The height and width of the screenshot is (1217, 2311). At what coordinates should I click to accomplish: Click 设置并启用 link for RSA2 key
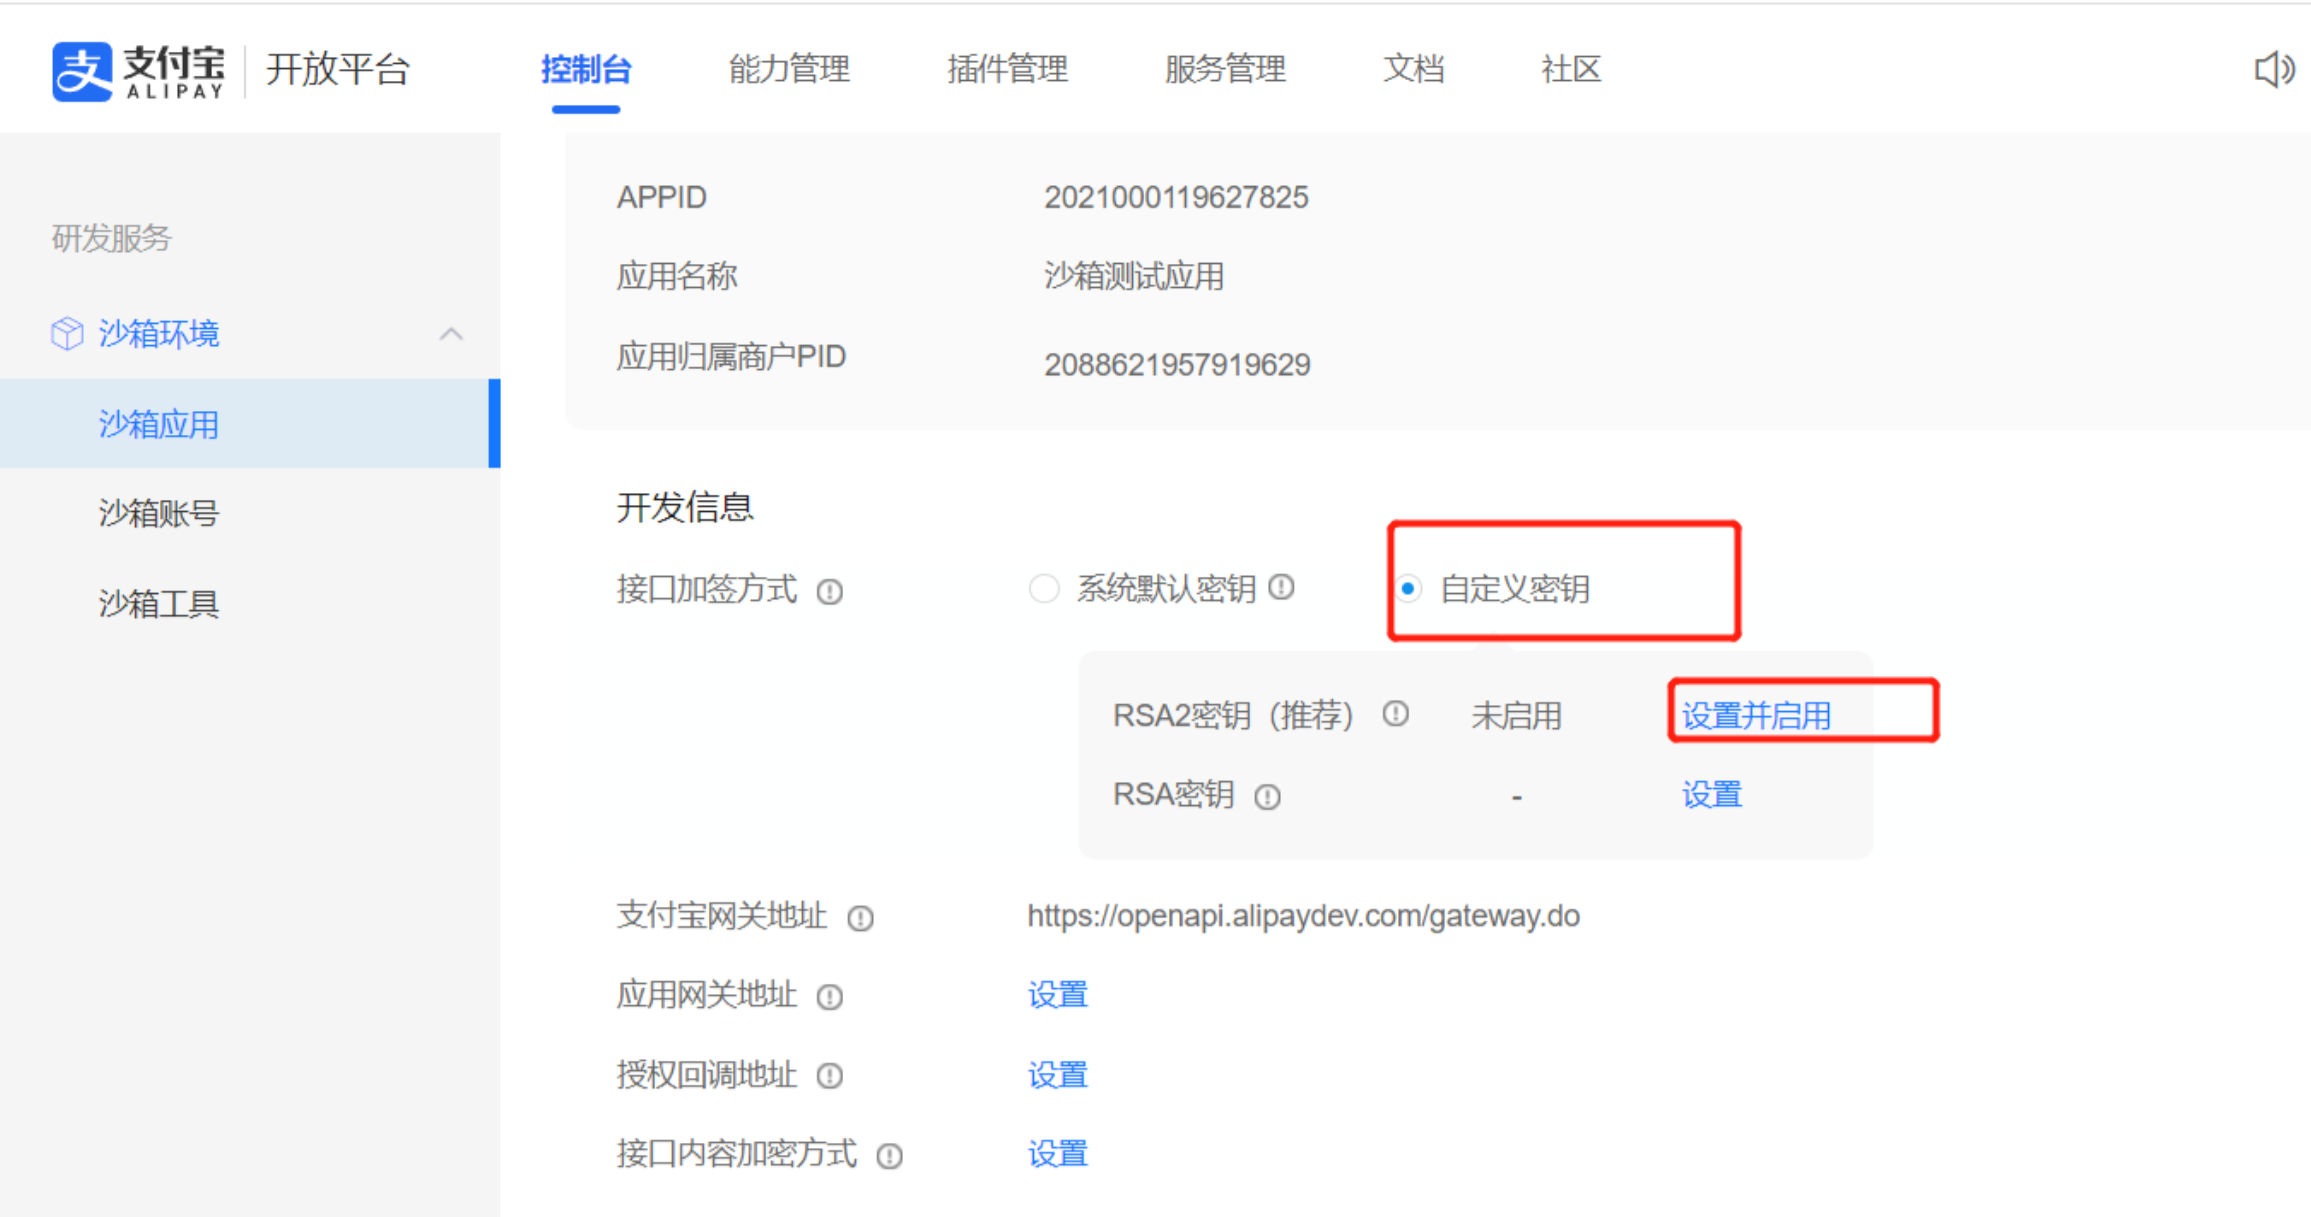[1756, 715]
